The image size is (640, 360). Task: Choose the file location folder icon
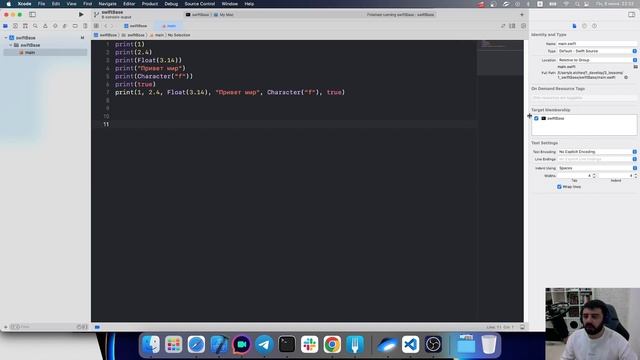coord(636,67)
